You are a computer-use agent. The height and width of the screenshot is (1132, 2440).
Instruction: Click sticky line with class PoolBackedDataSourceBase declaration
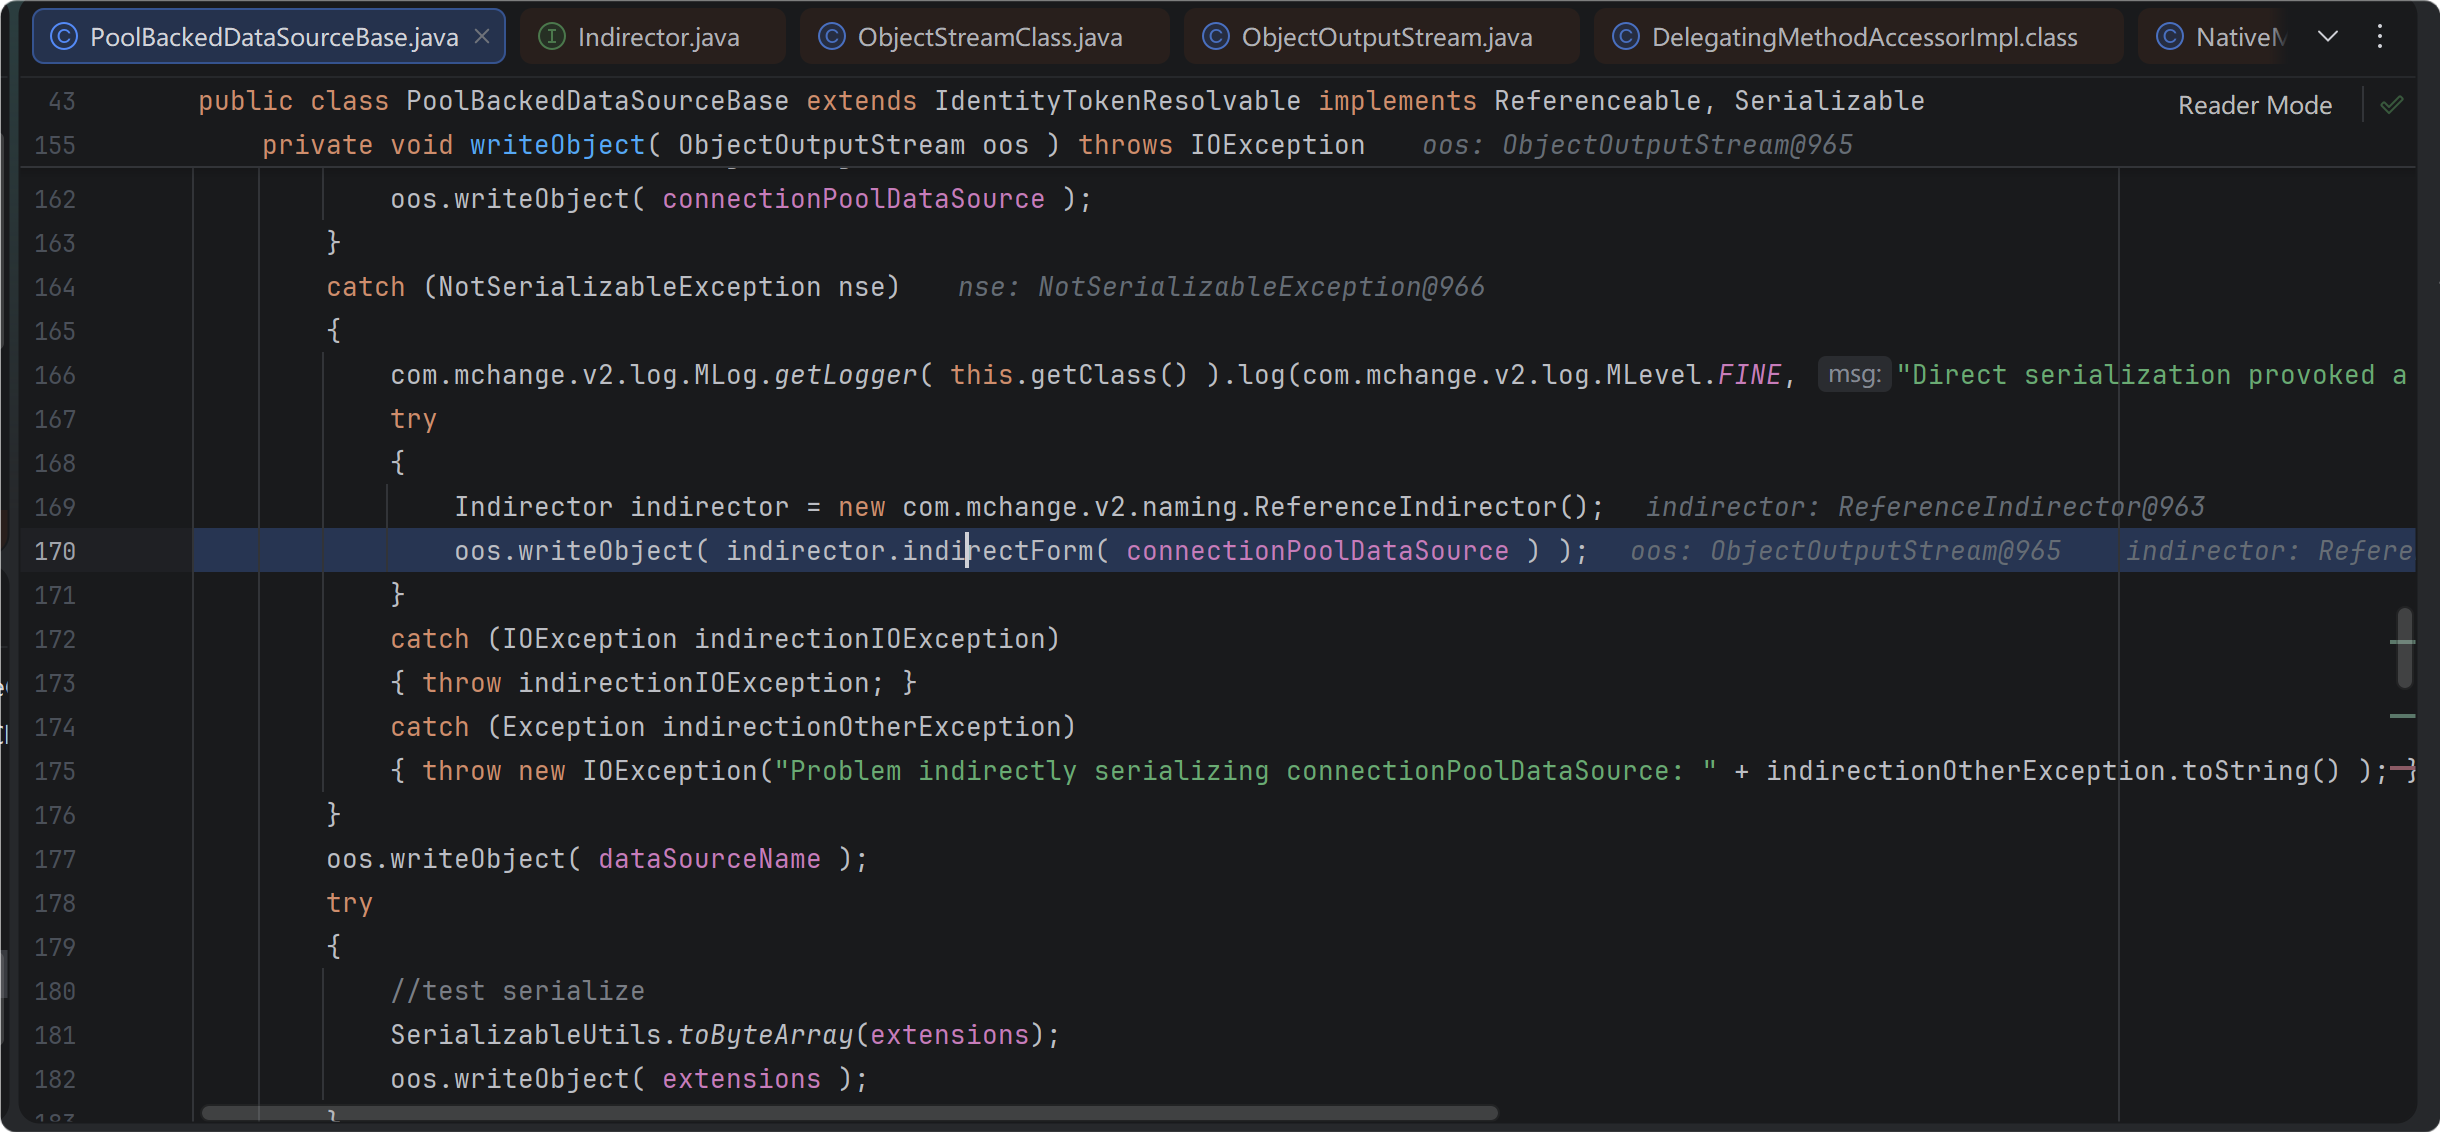point(1061,101)
